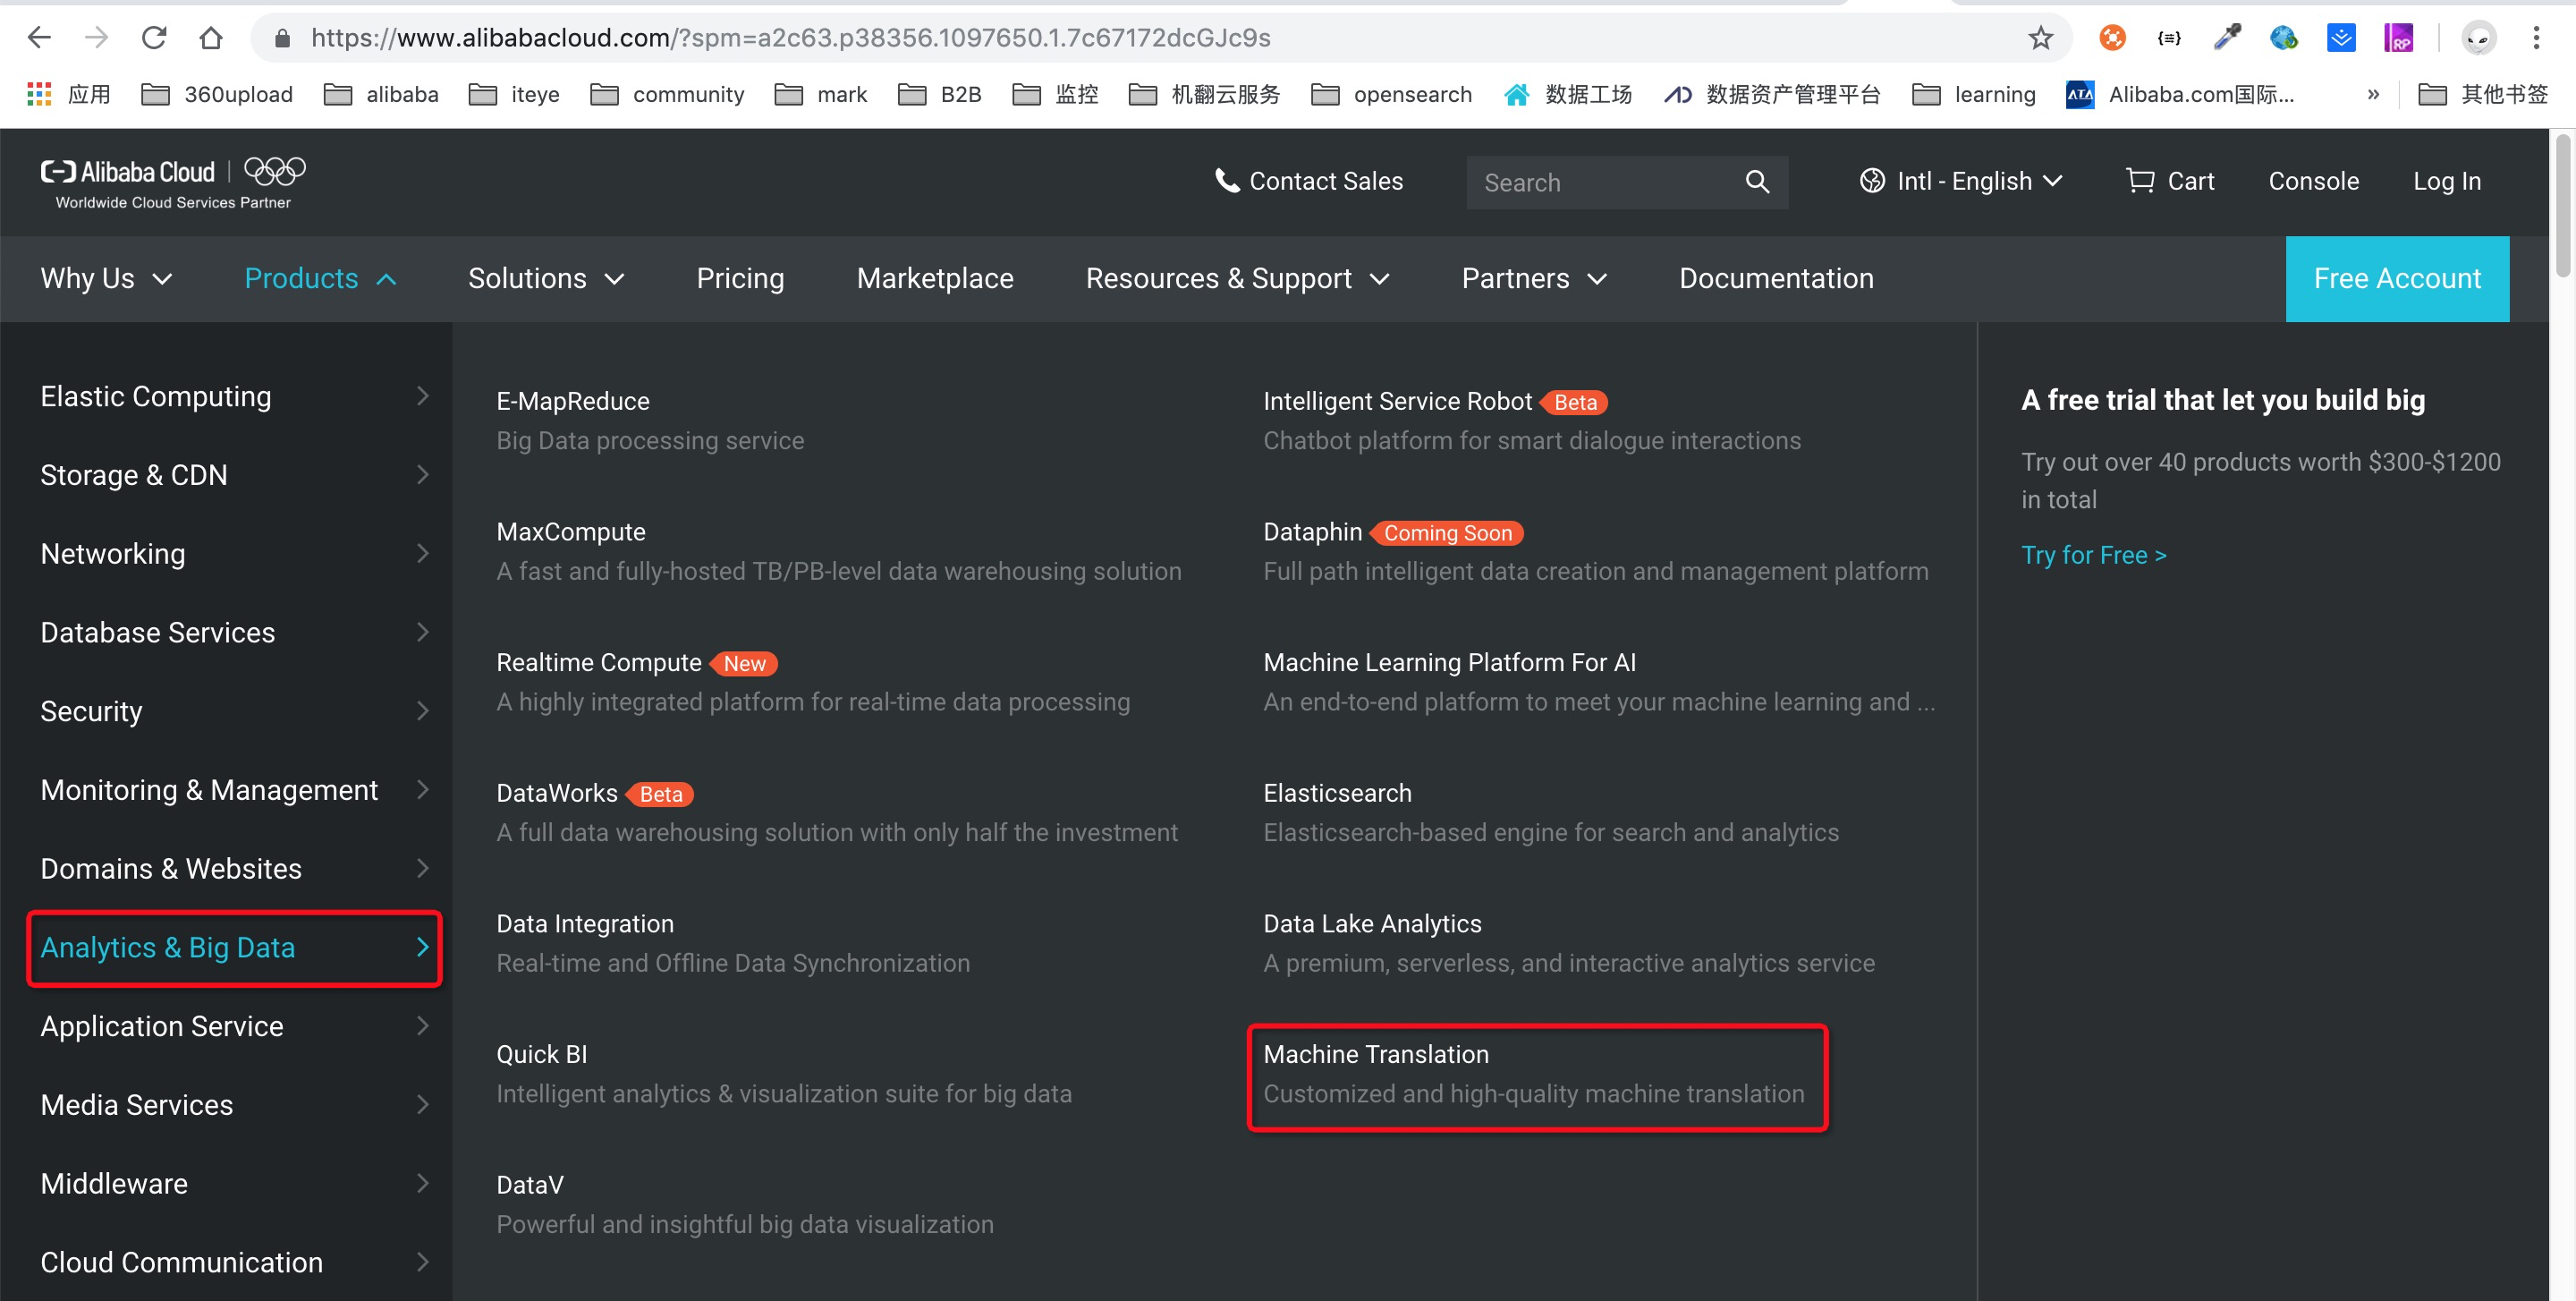Expand the Storage & CDN category
The image size is (2576, 1301).
[x=235, y=475]
